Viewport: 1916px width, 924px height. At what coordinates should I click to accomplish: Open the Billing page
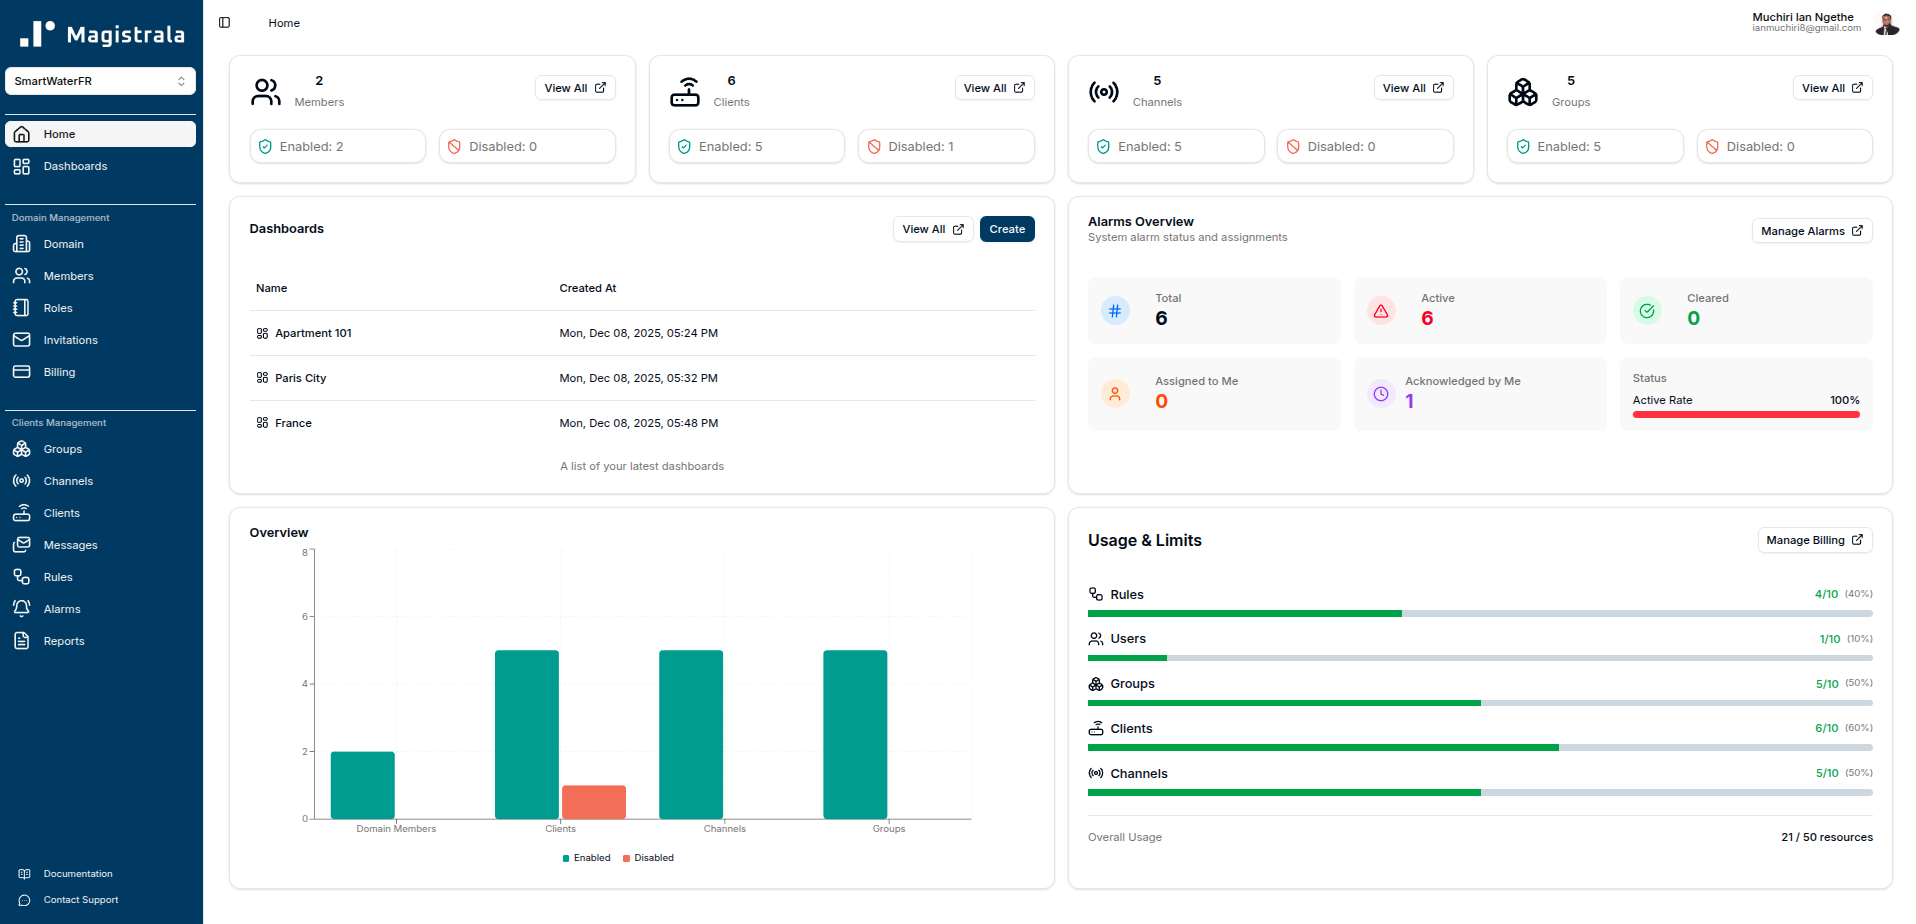[60, 372]
